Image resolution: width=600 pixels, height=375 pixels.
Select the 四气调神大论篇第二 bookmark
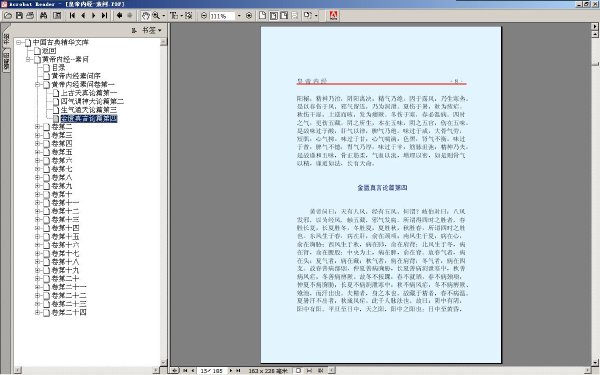pyautogui.click(x=92, y=101)
